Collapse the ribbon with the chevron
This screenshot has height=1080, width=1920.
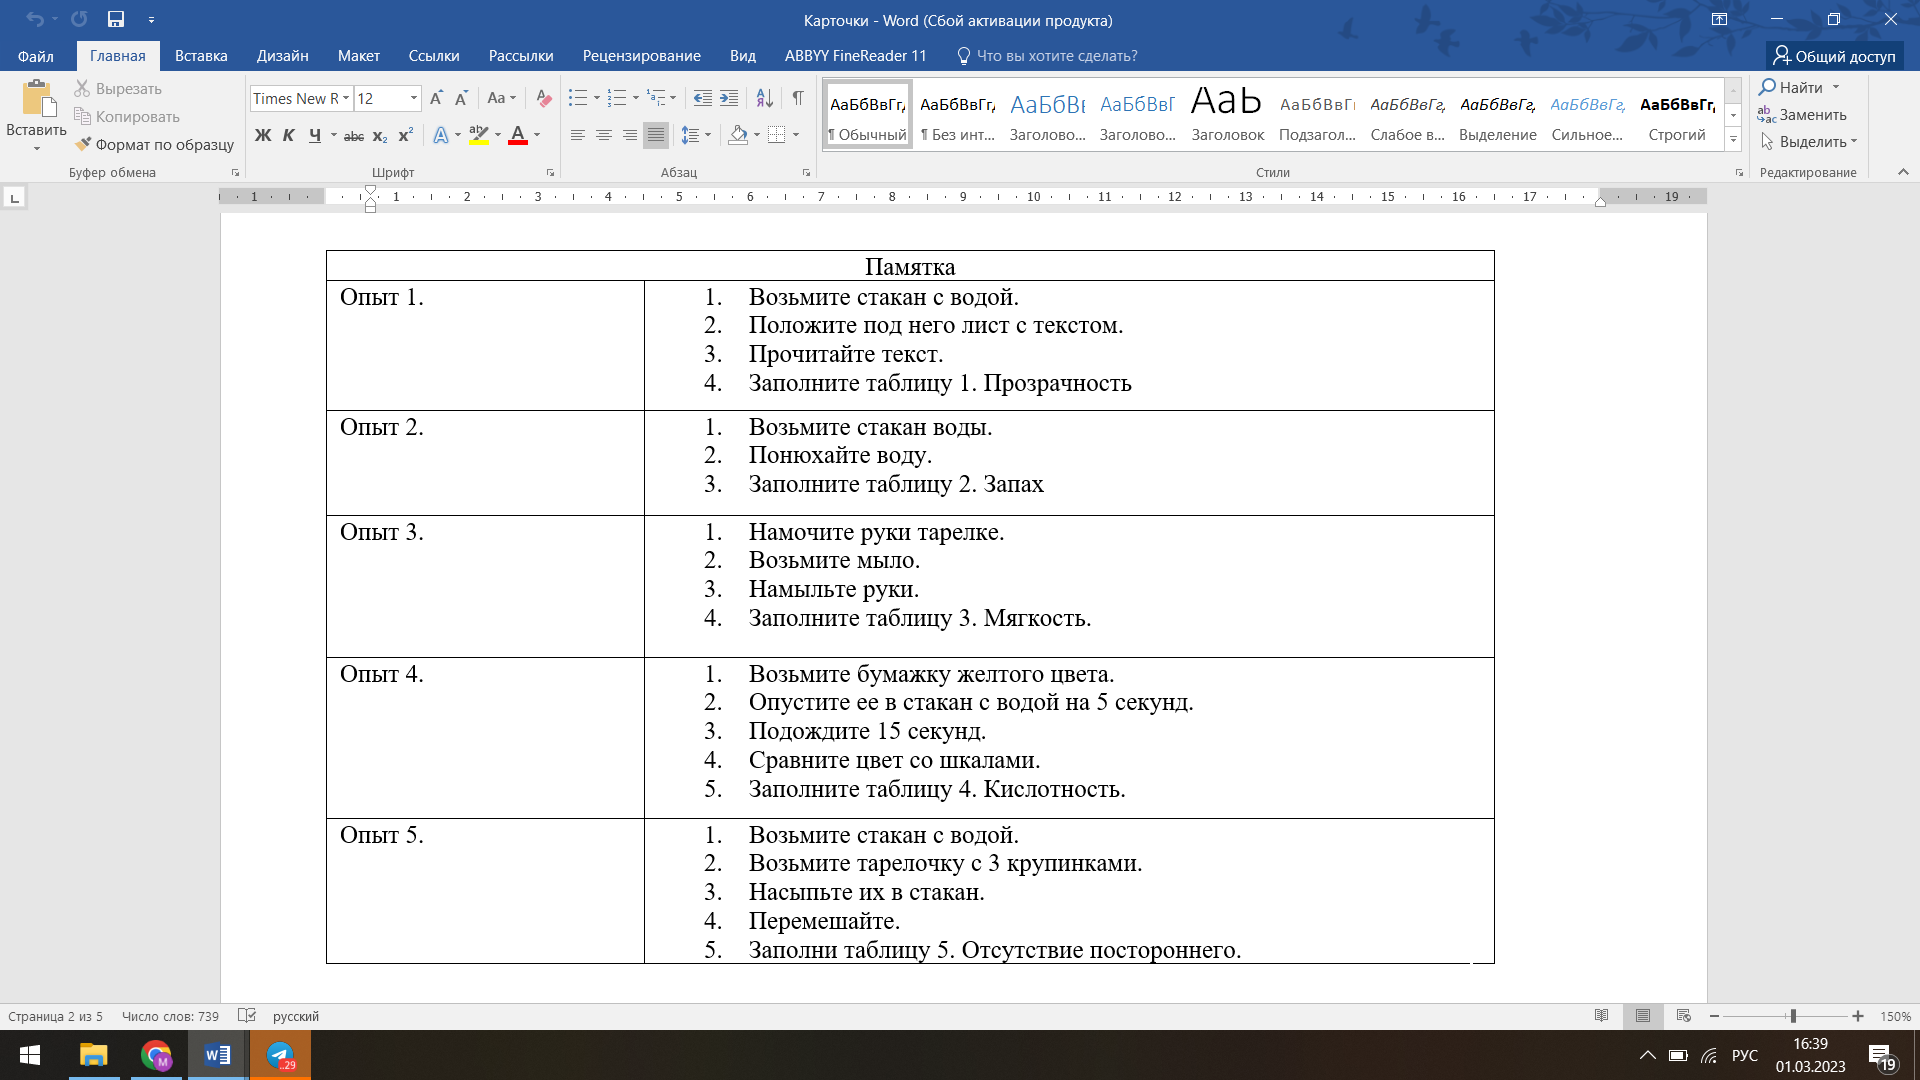[1903, 172]
